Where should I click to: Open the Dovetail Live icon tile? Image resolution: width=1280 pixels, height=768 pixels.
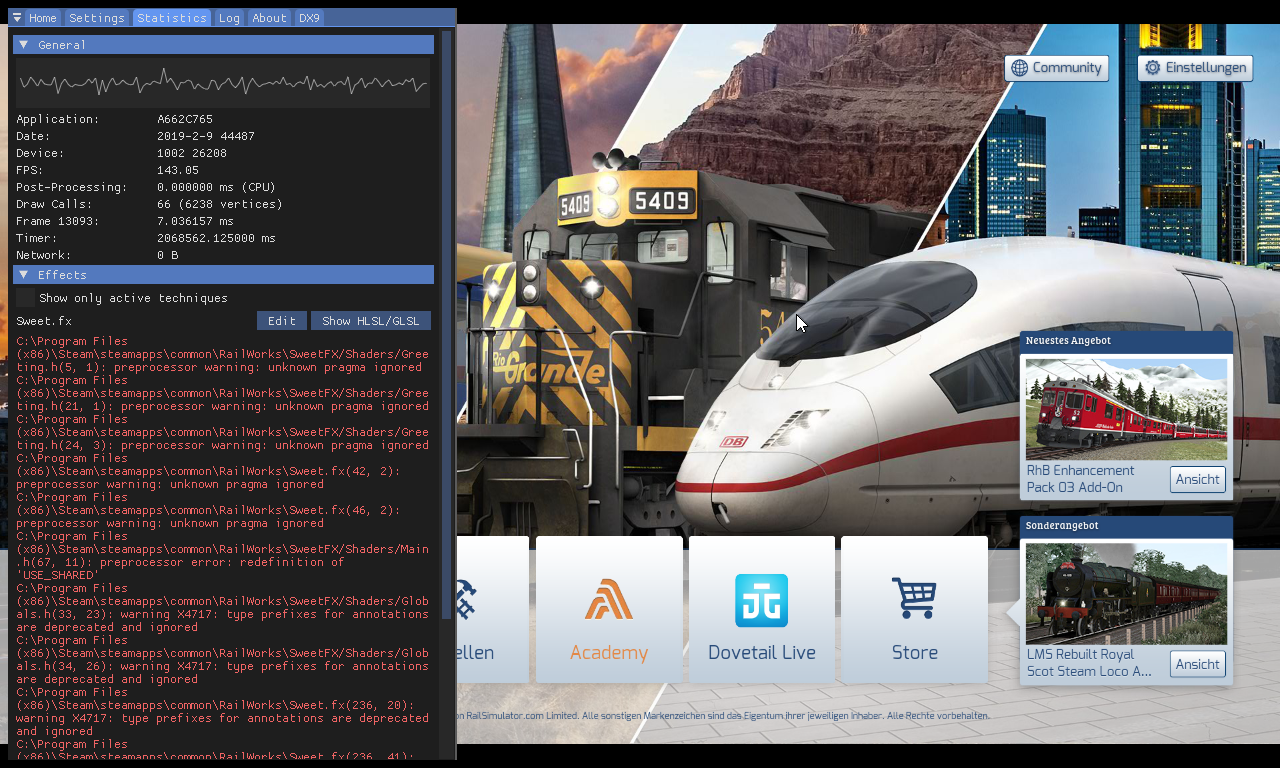(761, 600)
